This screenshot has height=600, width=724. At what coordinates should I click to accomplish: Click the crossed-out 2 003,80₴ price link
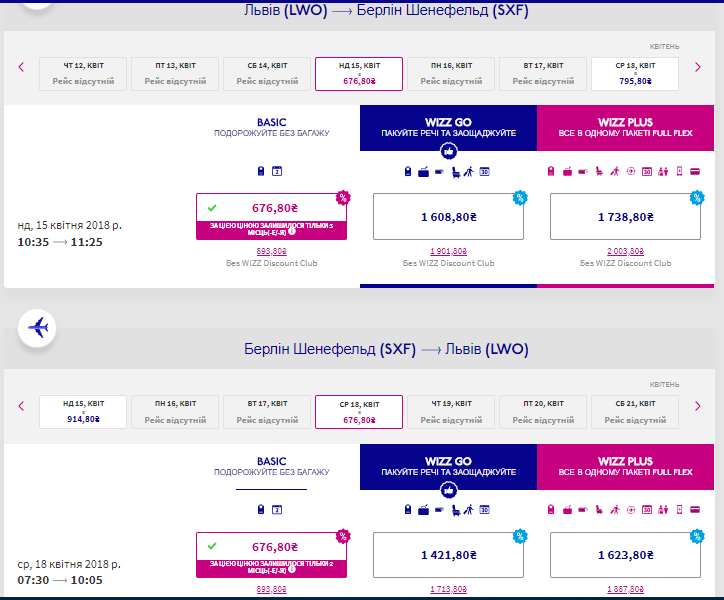[625, 251]
